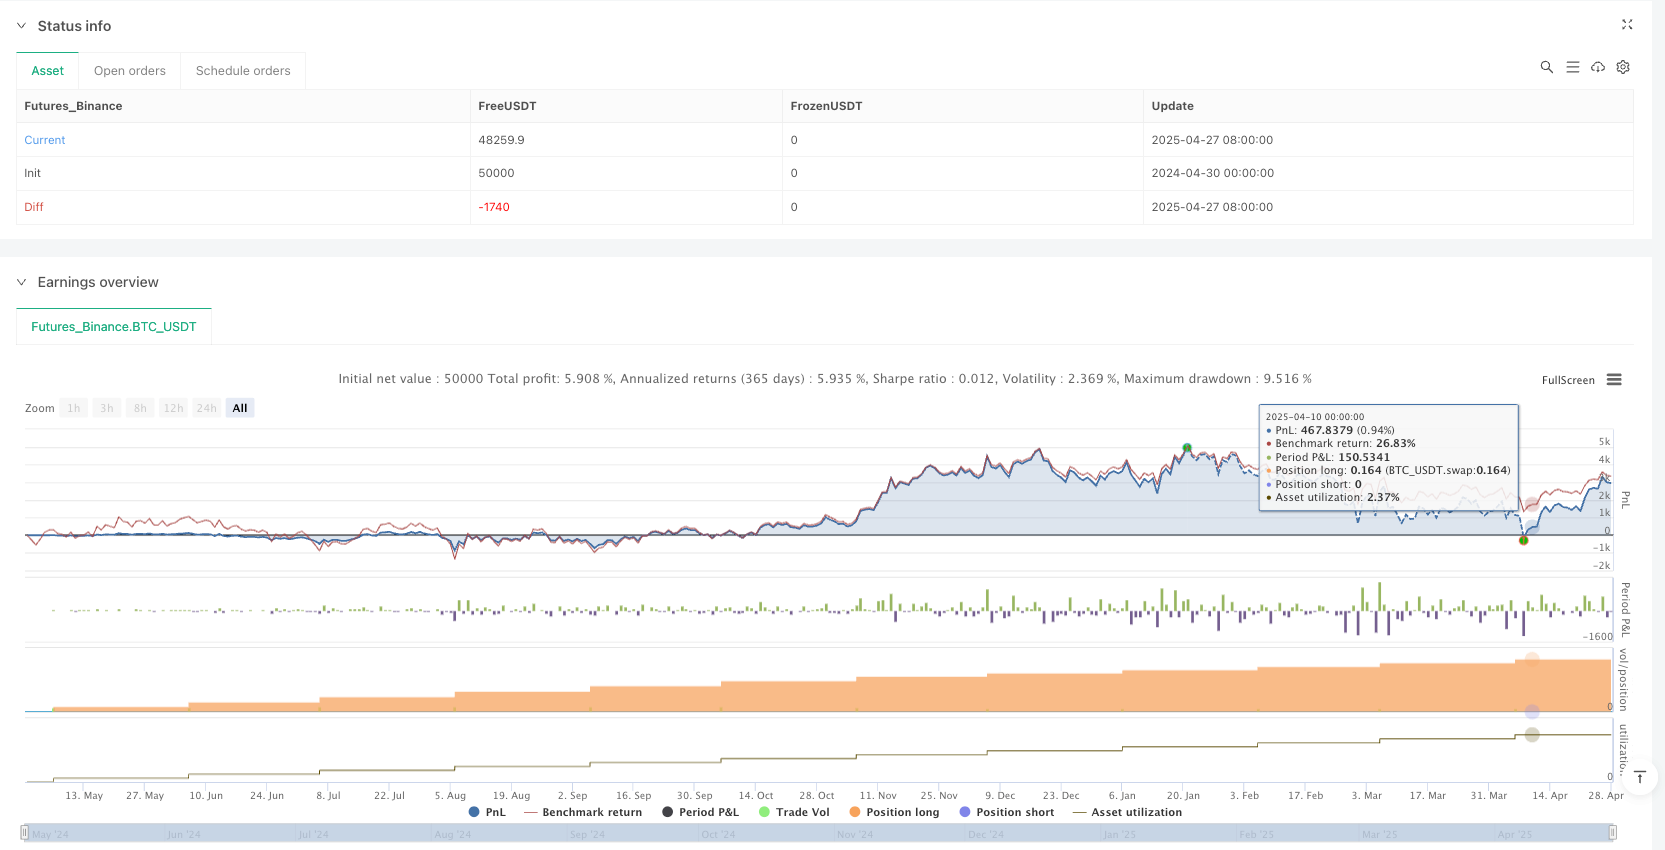Select the Futures_Binance.BTC_USDT tab

114,327
